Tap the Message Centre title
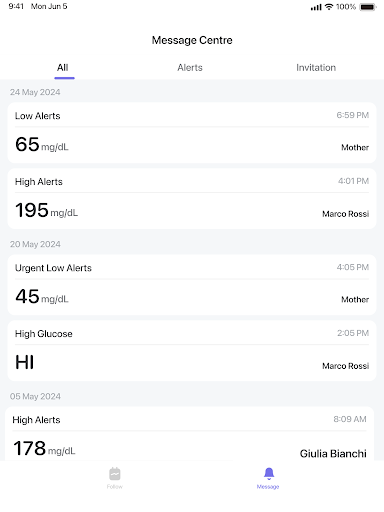 pos(192,40)
